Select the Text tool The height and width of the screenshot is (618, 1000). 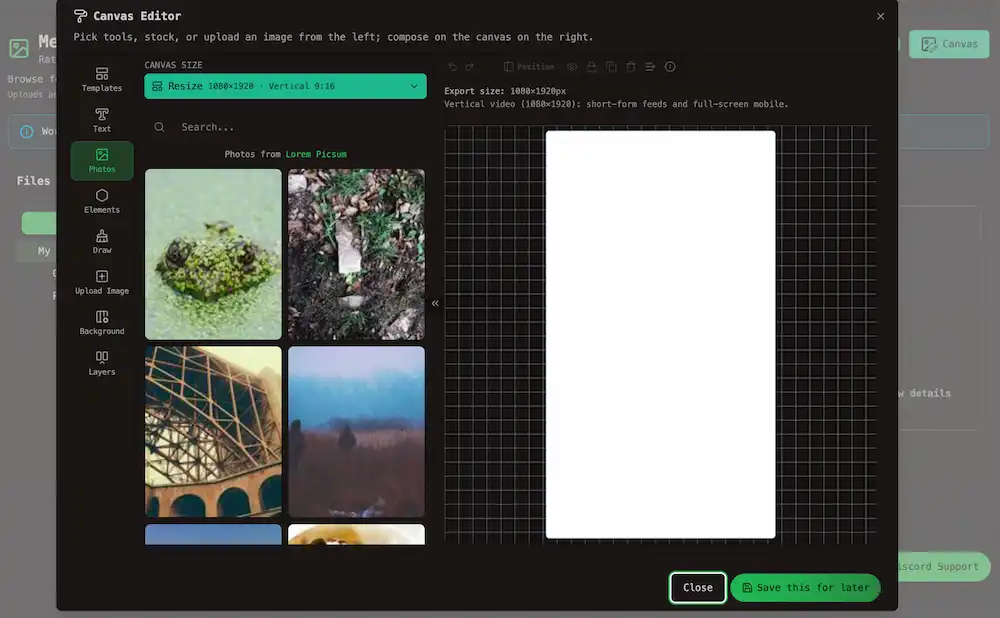tap(101, 120)
